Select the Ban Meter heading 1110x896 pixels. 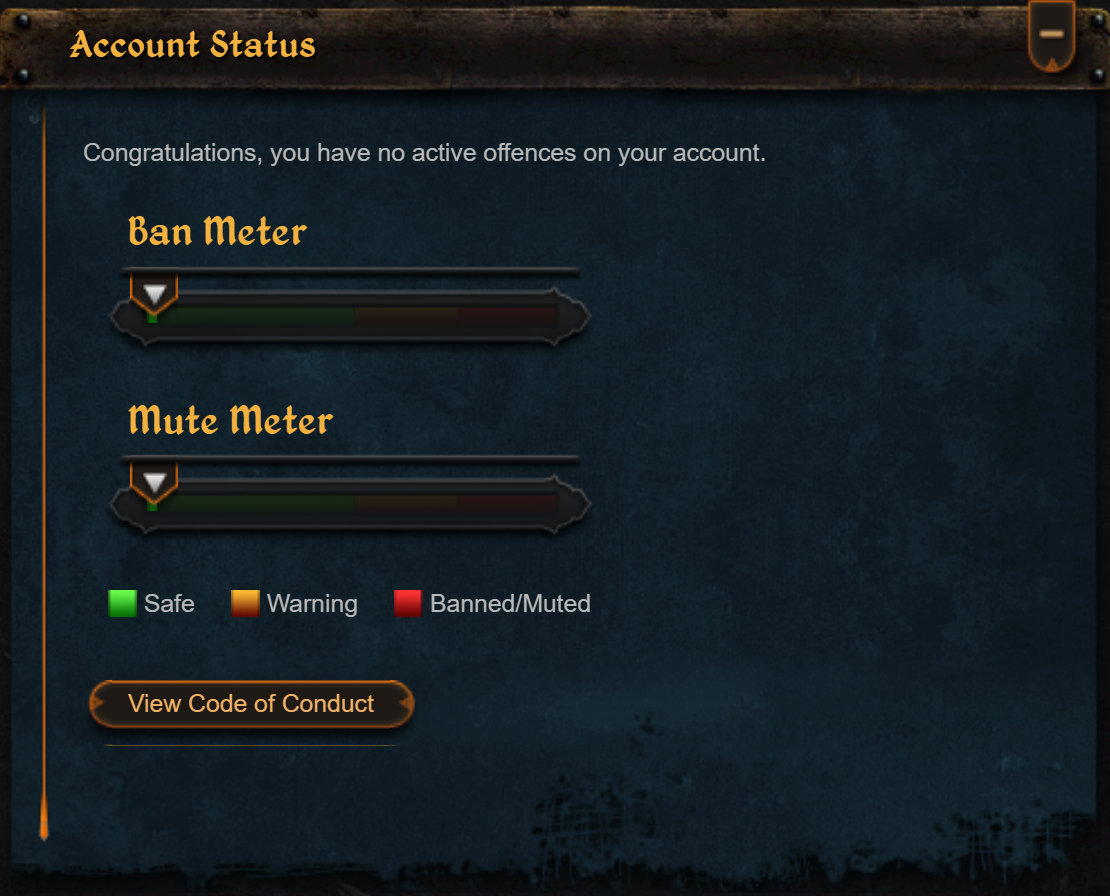tap(217, 231)
